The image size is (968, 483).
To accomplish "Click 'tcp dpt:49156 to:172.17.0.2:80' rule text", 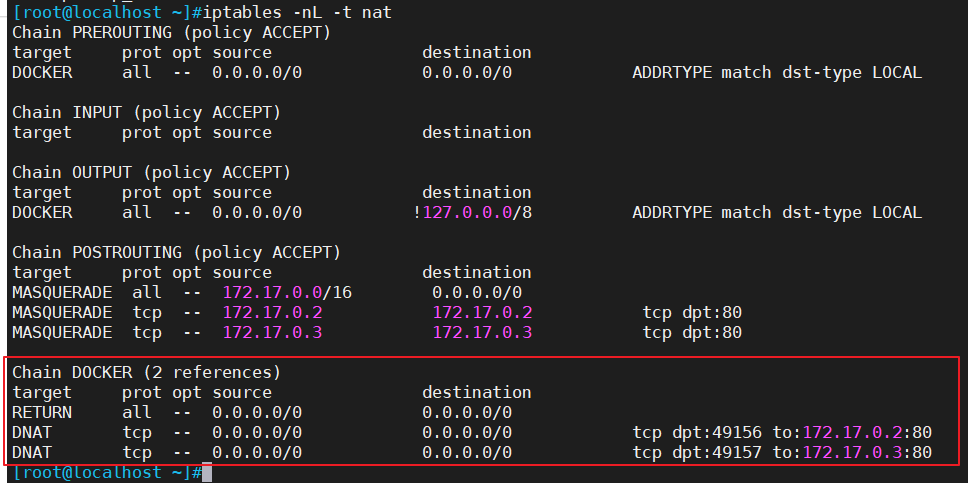I will tap(782, 432).
